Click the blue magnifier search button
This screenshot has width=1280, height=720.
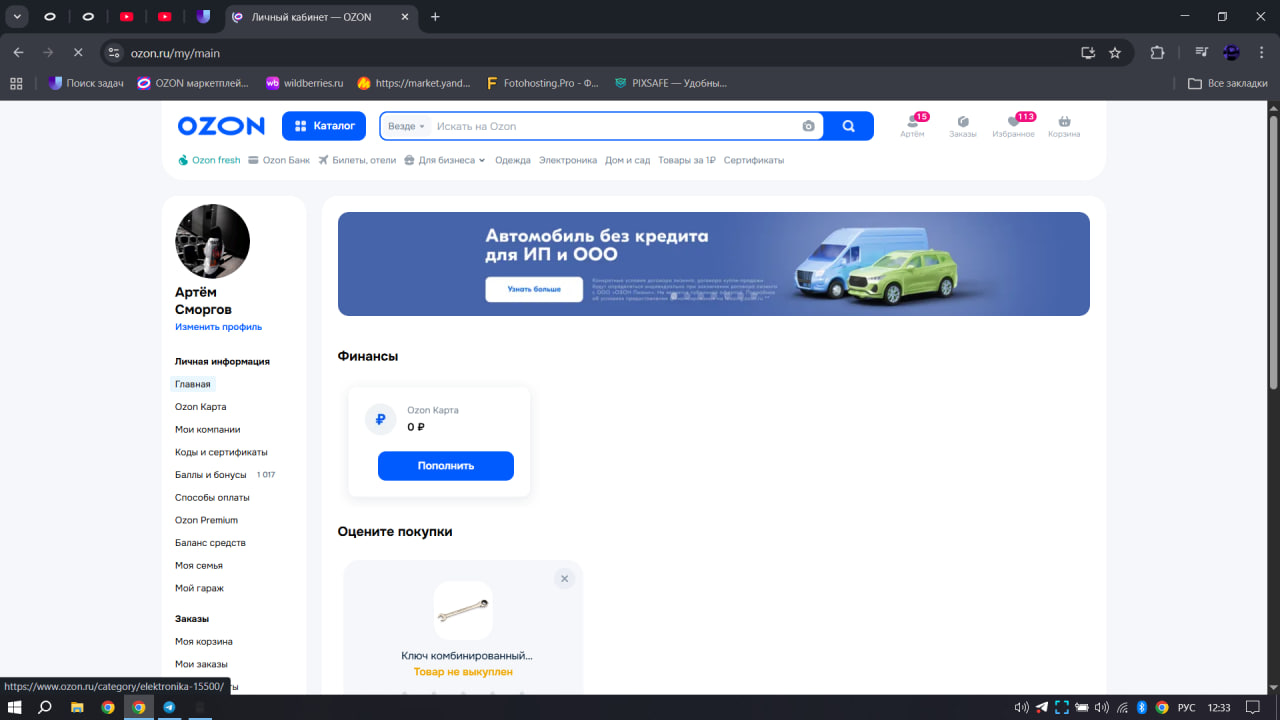[849, 126]
